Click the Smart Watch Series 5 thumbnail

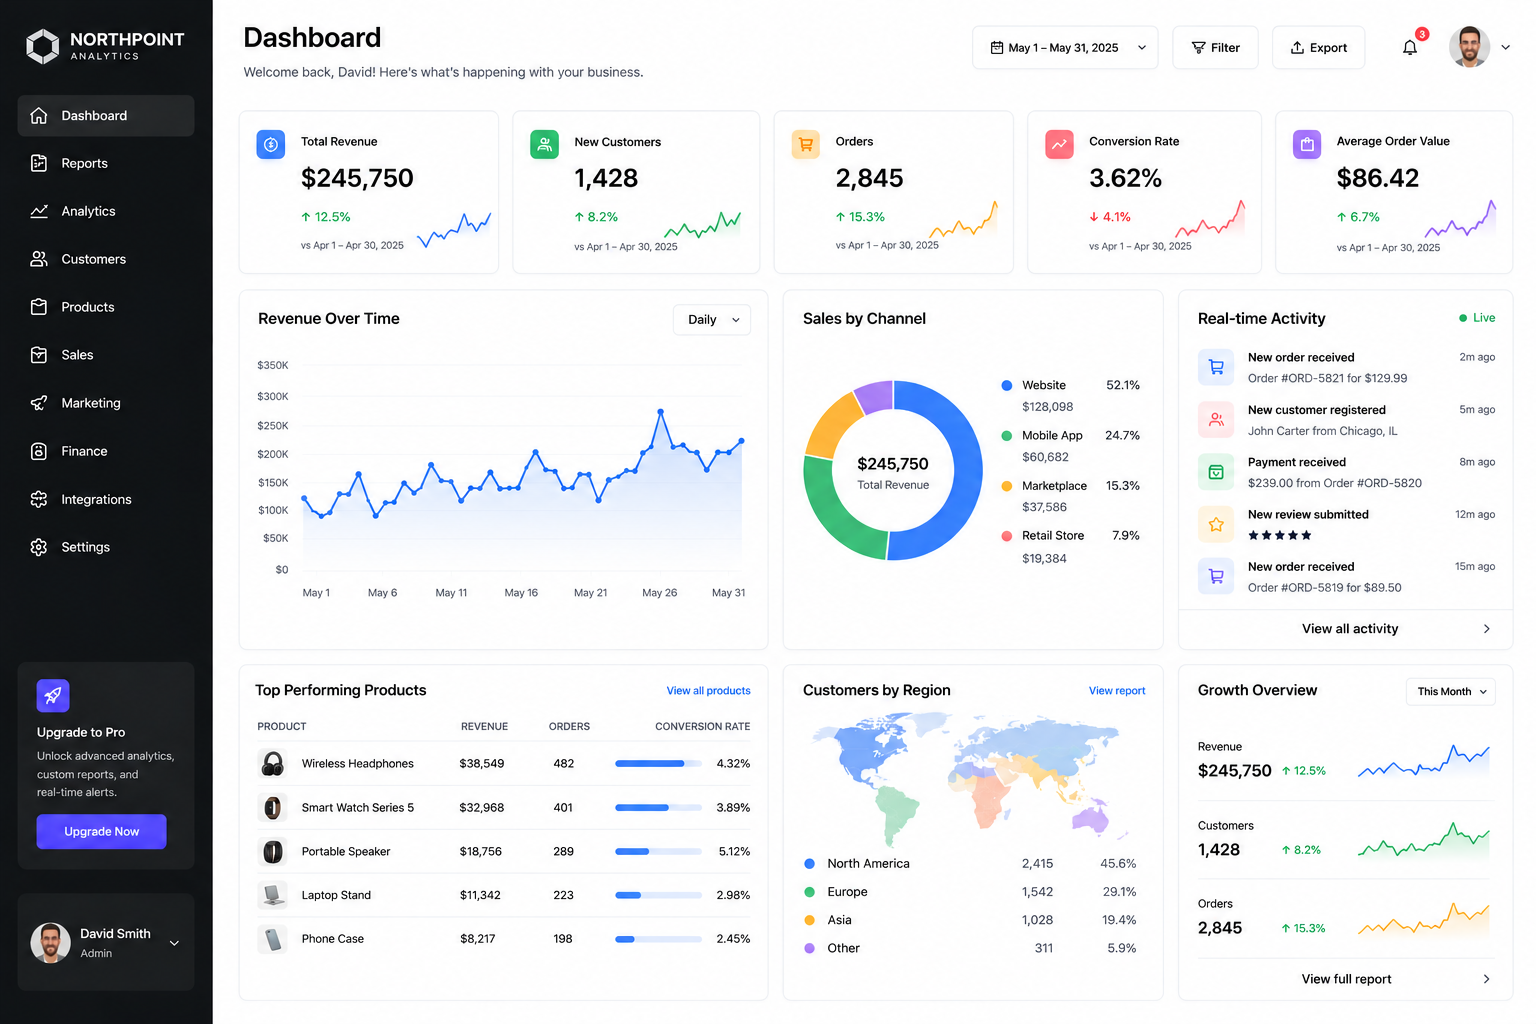(272, 808)
